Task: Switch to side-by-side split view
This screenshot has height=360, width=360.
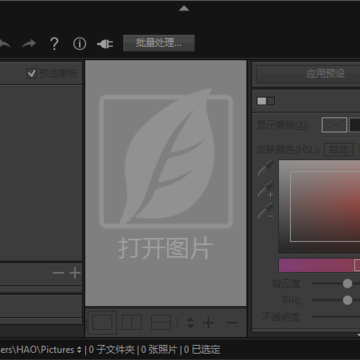Action: (x=132, y=323)
